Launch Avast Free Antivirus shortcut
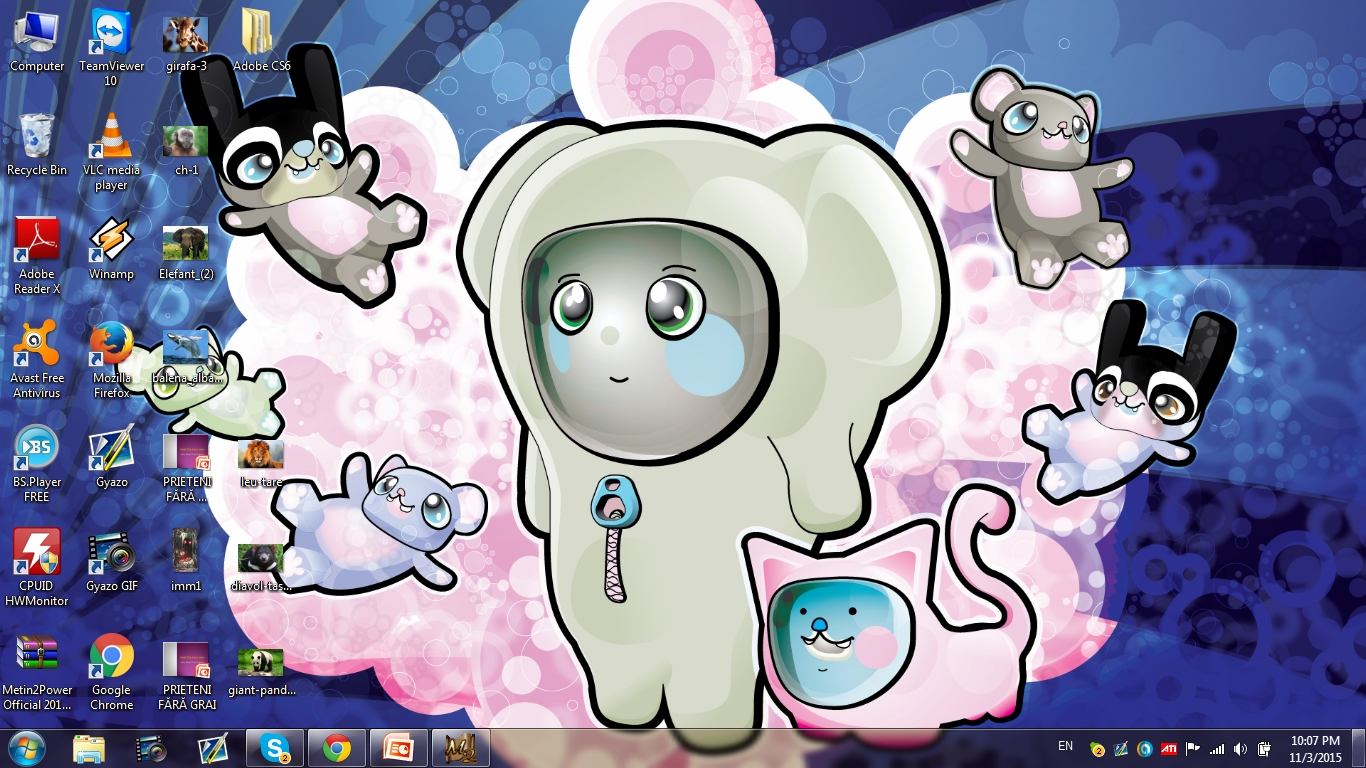Viewport: 1366px width, 768px height. [x=37, y=360]
